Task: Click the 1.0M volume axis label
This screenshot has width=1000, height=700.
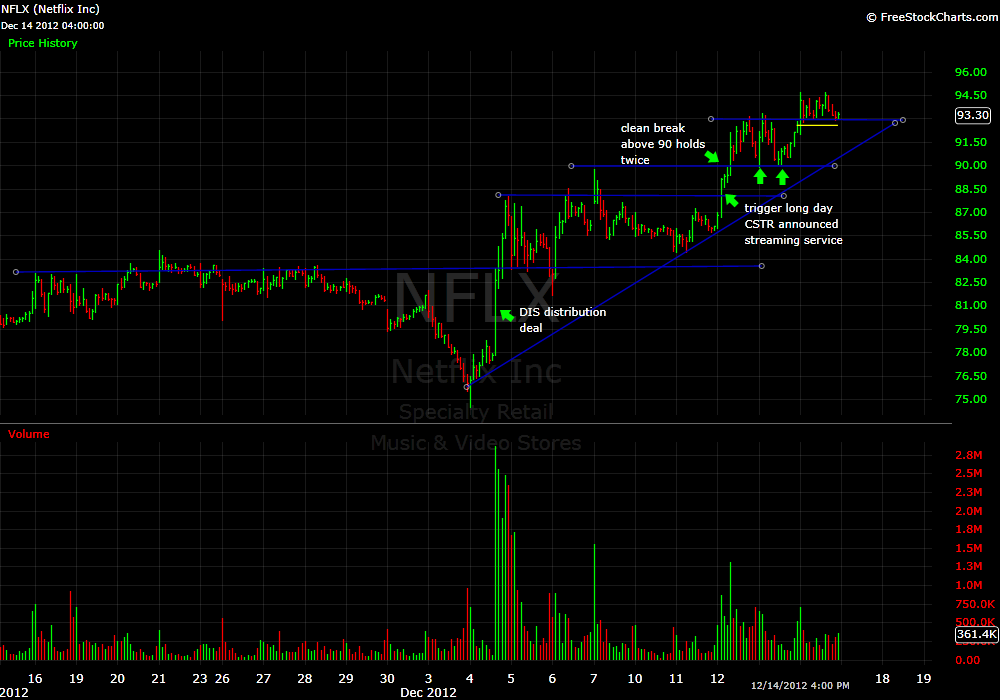Action: click(x=968, y=585)
